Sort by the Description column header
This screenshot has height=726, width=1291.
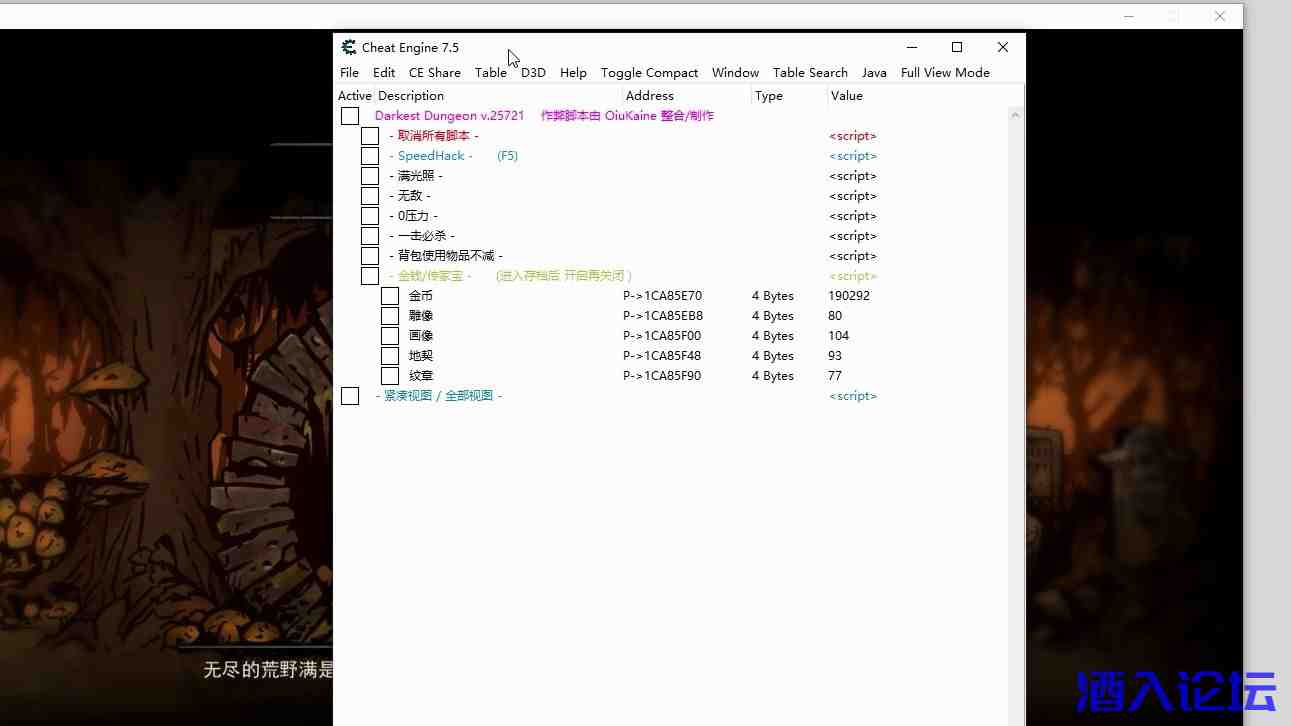click(x=411, y=96)
